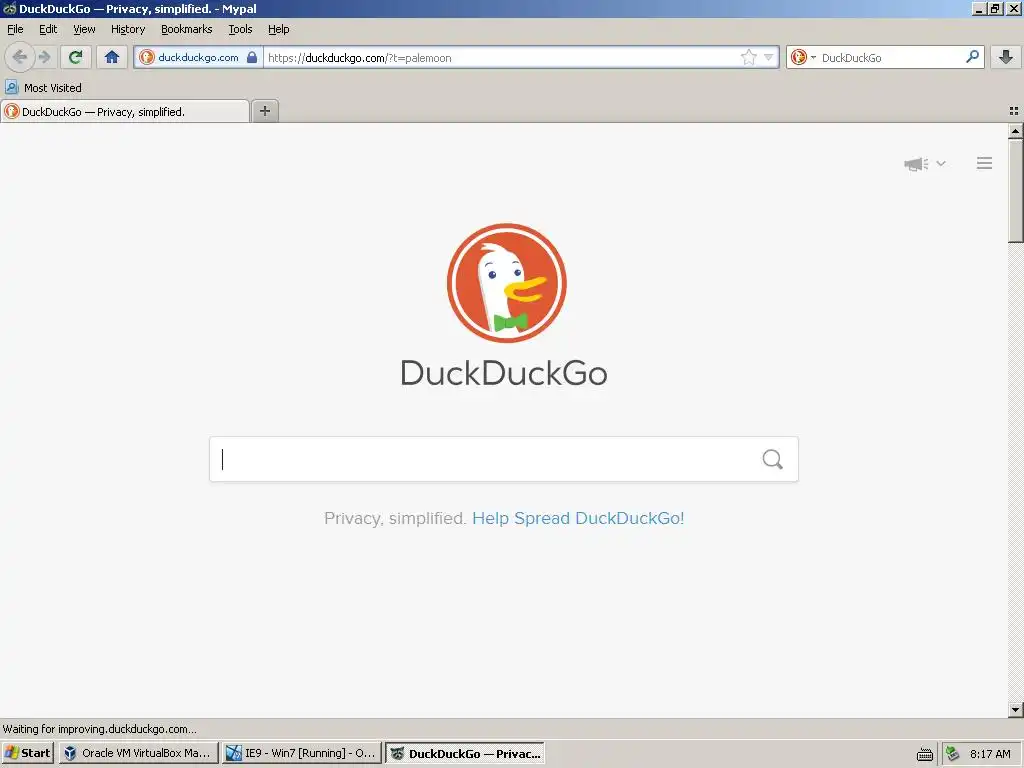This screenshot has width=1024, height=768.
Task: Open the History menu
Action: [x=128, y=29]
